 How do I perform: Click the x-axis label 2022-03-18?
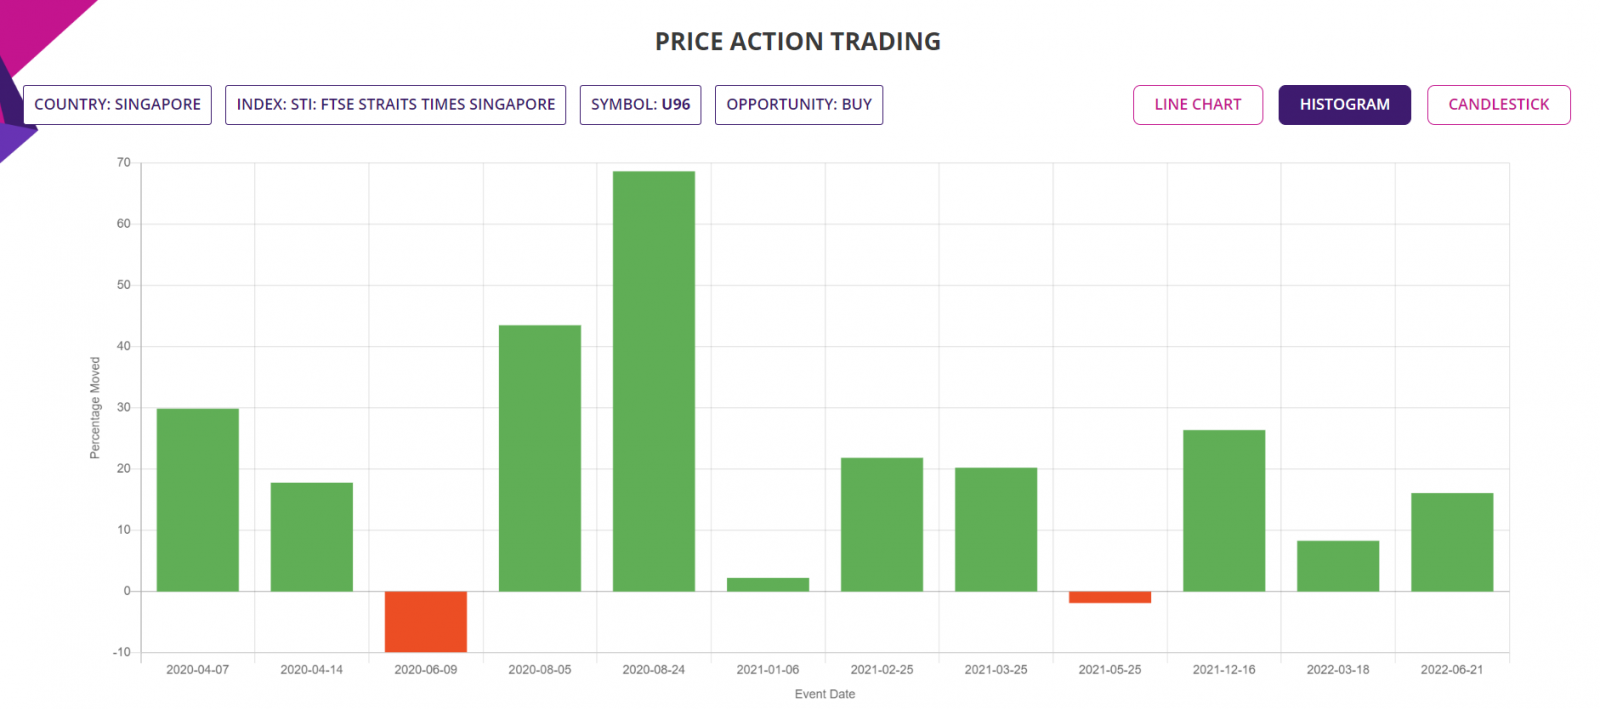(x=1338, y=670)
